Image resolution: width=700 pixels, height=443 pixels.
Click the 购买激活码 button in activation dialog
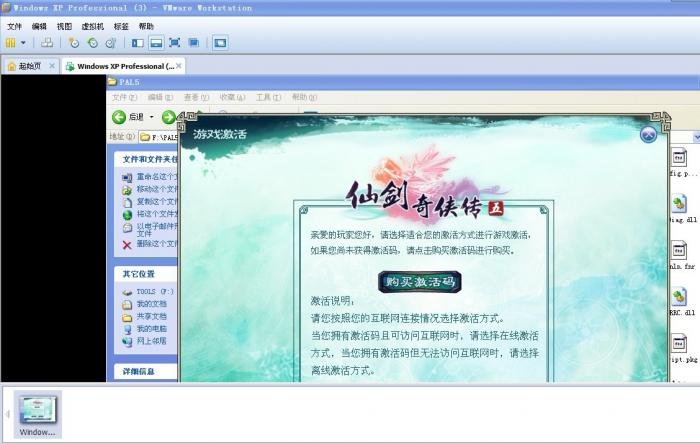point(420,282)
